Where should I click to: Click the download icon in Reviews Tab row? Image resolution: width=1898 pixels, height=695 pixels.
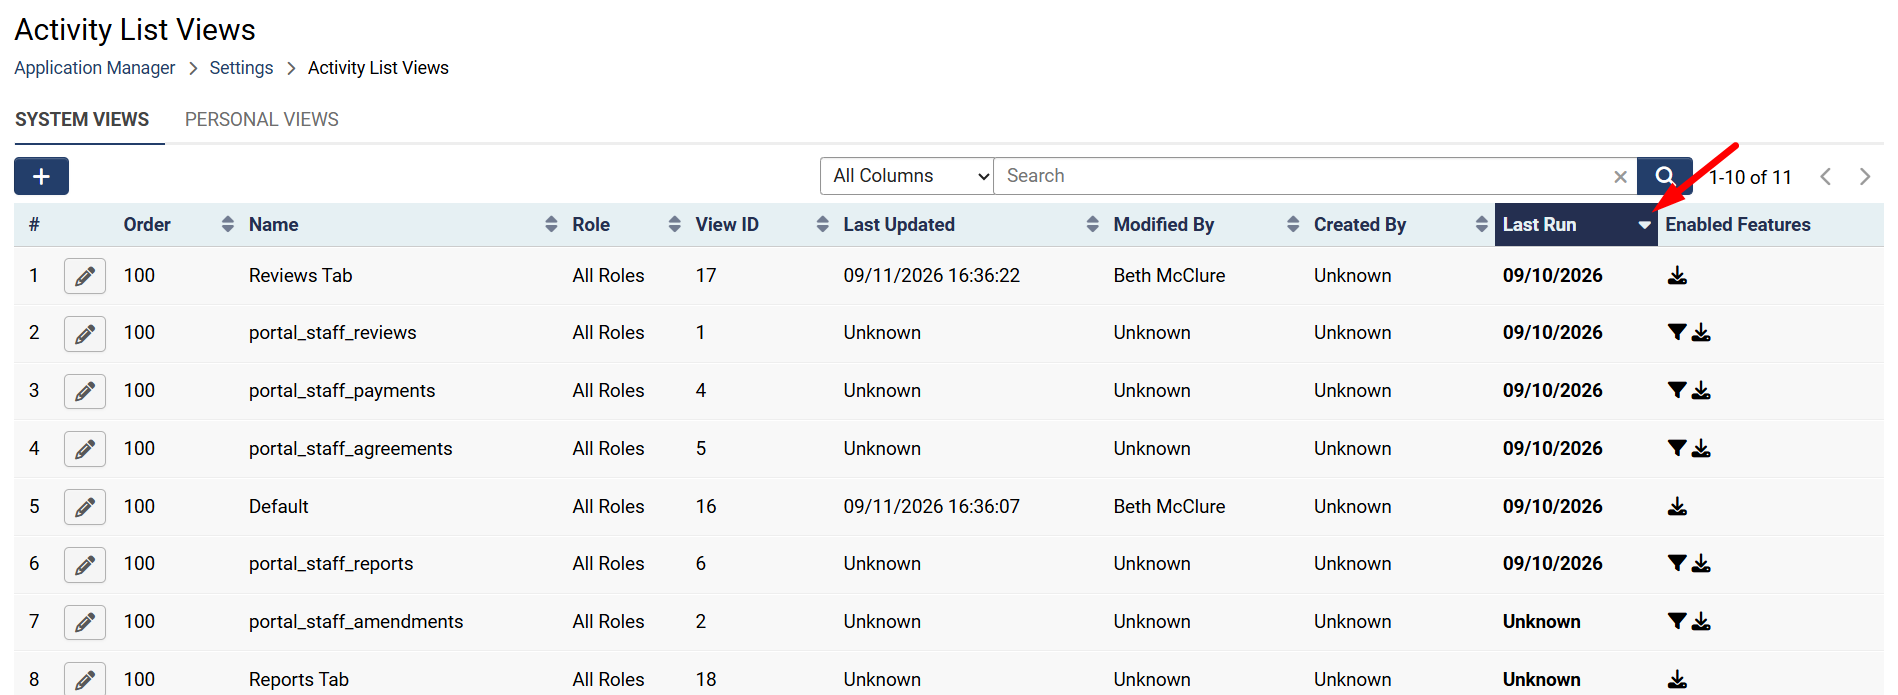[x=1677, y=276]
